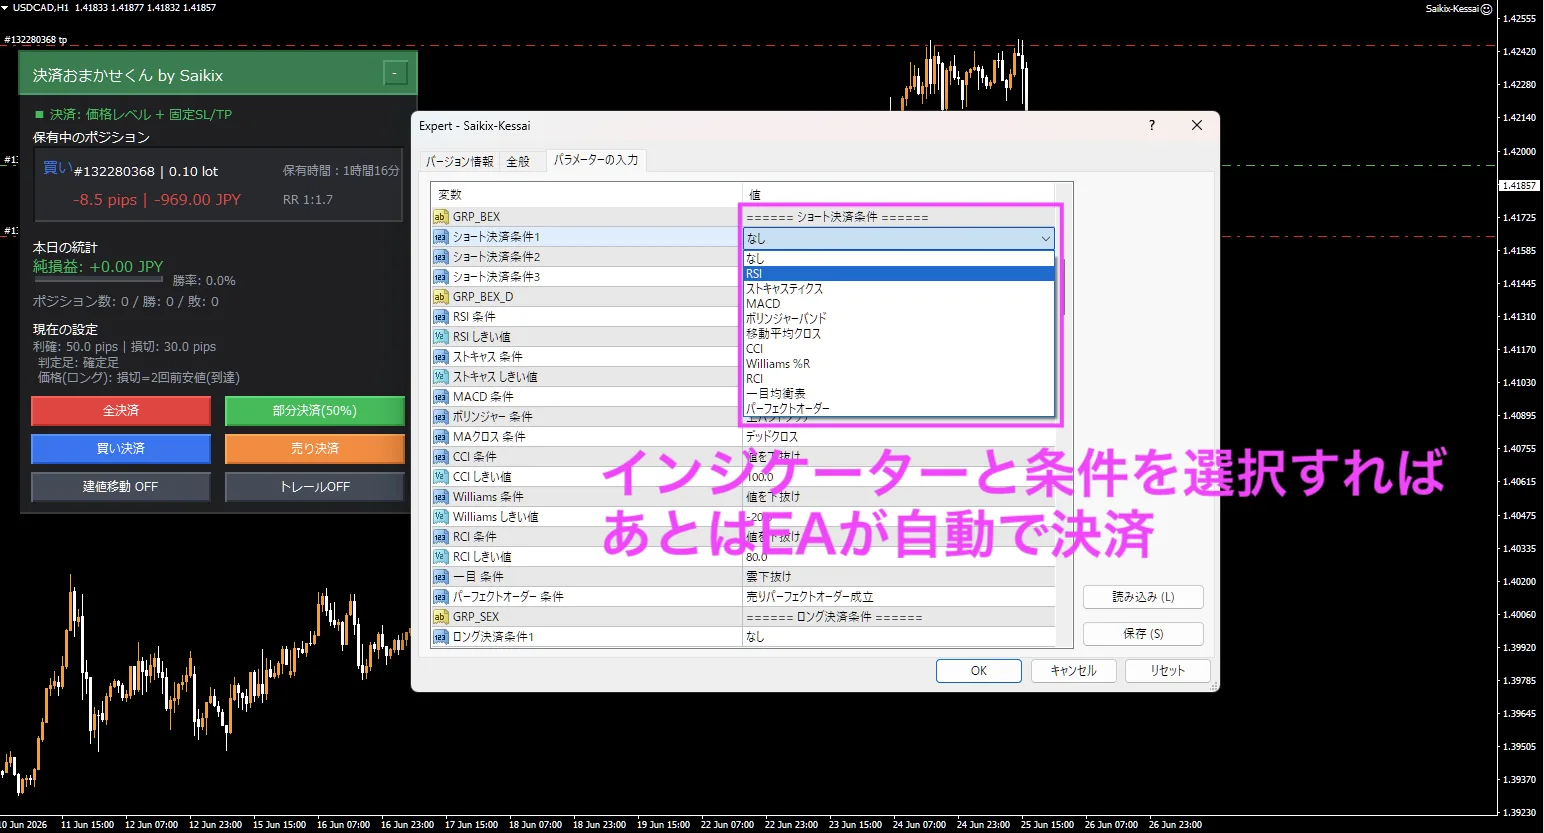
Task: Click the icon of ショート決済条件1 row
Action: [x=440, y=237]
